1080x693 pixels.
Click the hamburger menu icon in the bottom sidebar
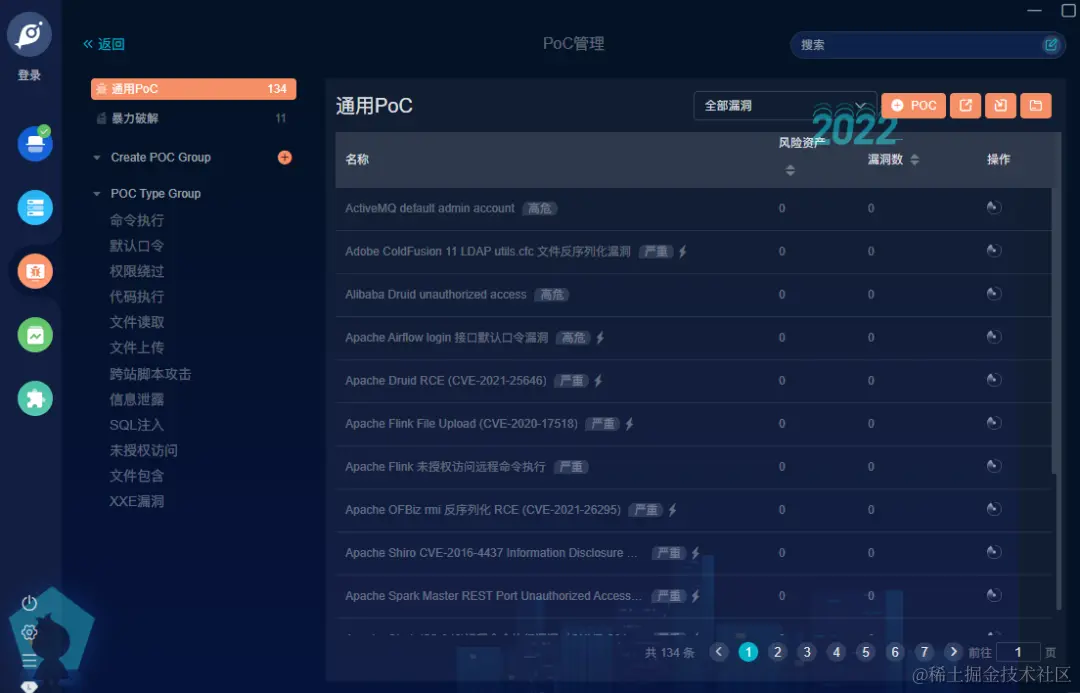click(x=29, y=661)
